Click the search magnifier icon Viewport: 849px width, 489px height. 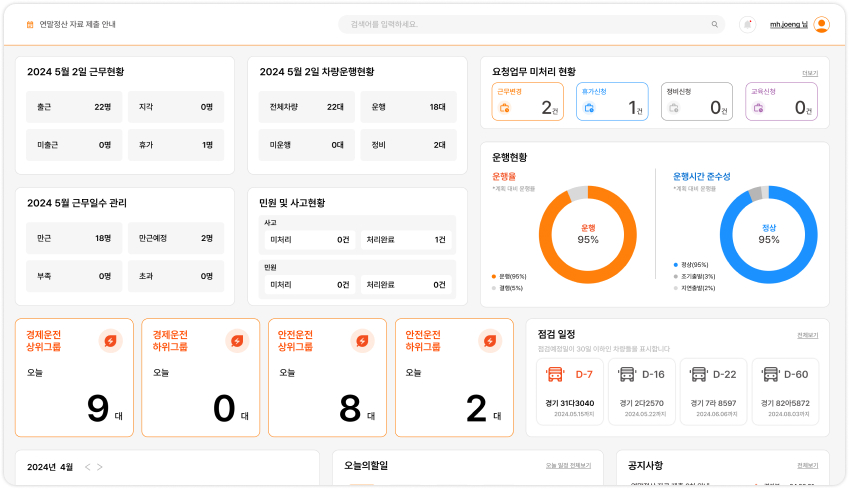[714, 24]
